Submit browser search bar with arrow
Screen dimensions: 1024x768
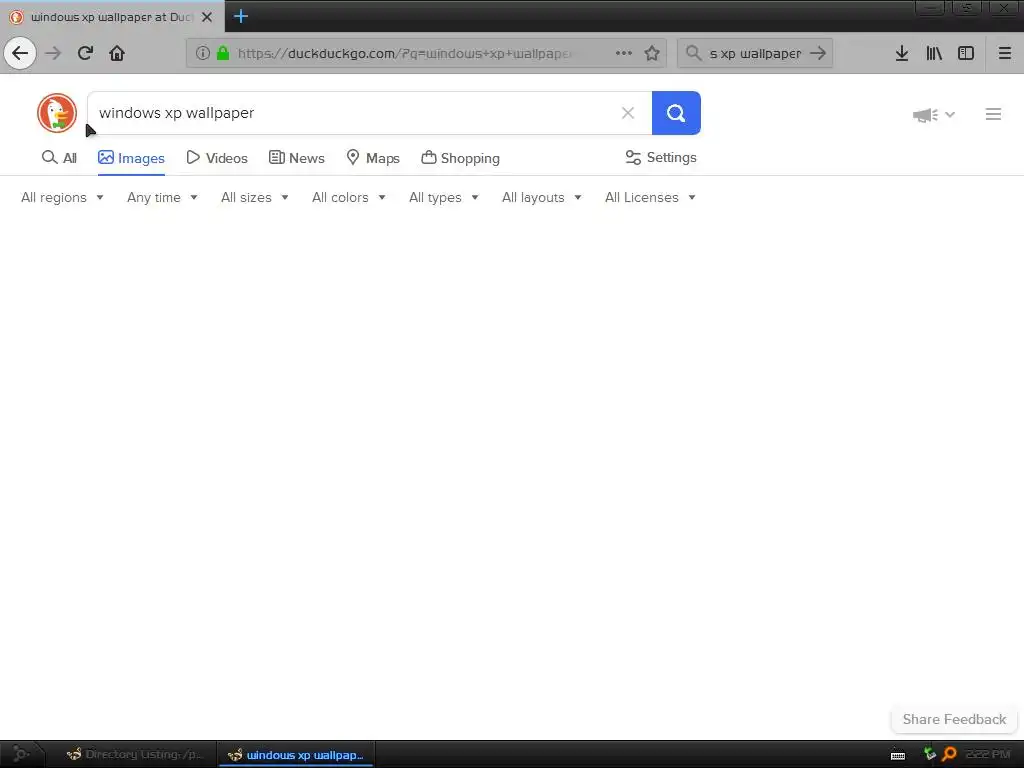pyautogui.click(x=818, y=53)
